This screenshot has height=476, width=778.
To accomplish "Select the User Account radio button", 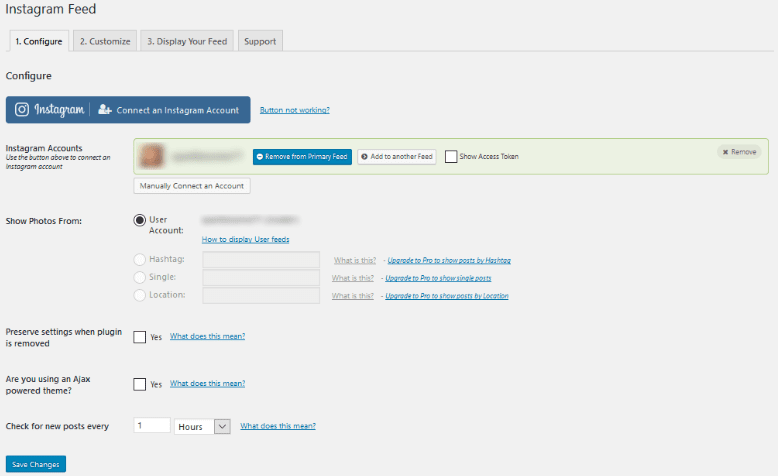I will point(139,220).
